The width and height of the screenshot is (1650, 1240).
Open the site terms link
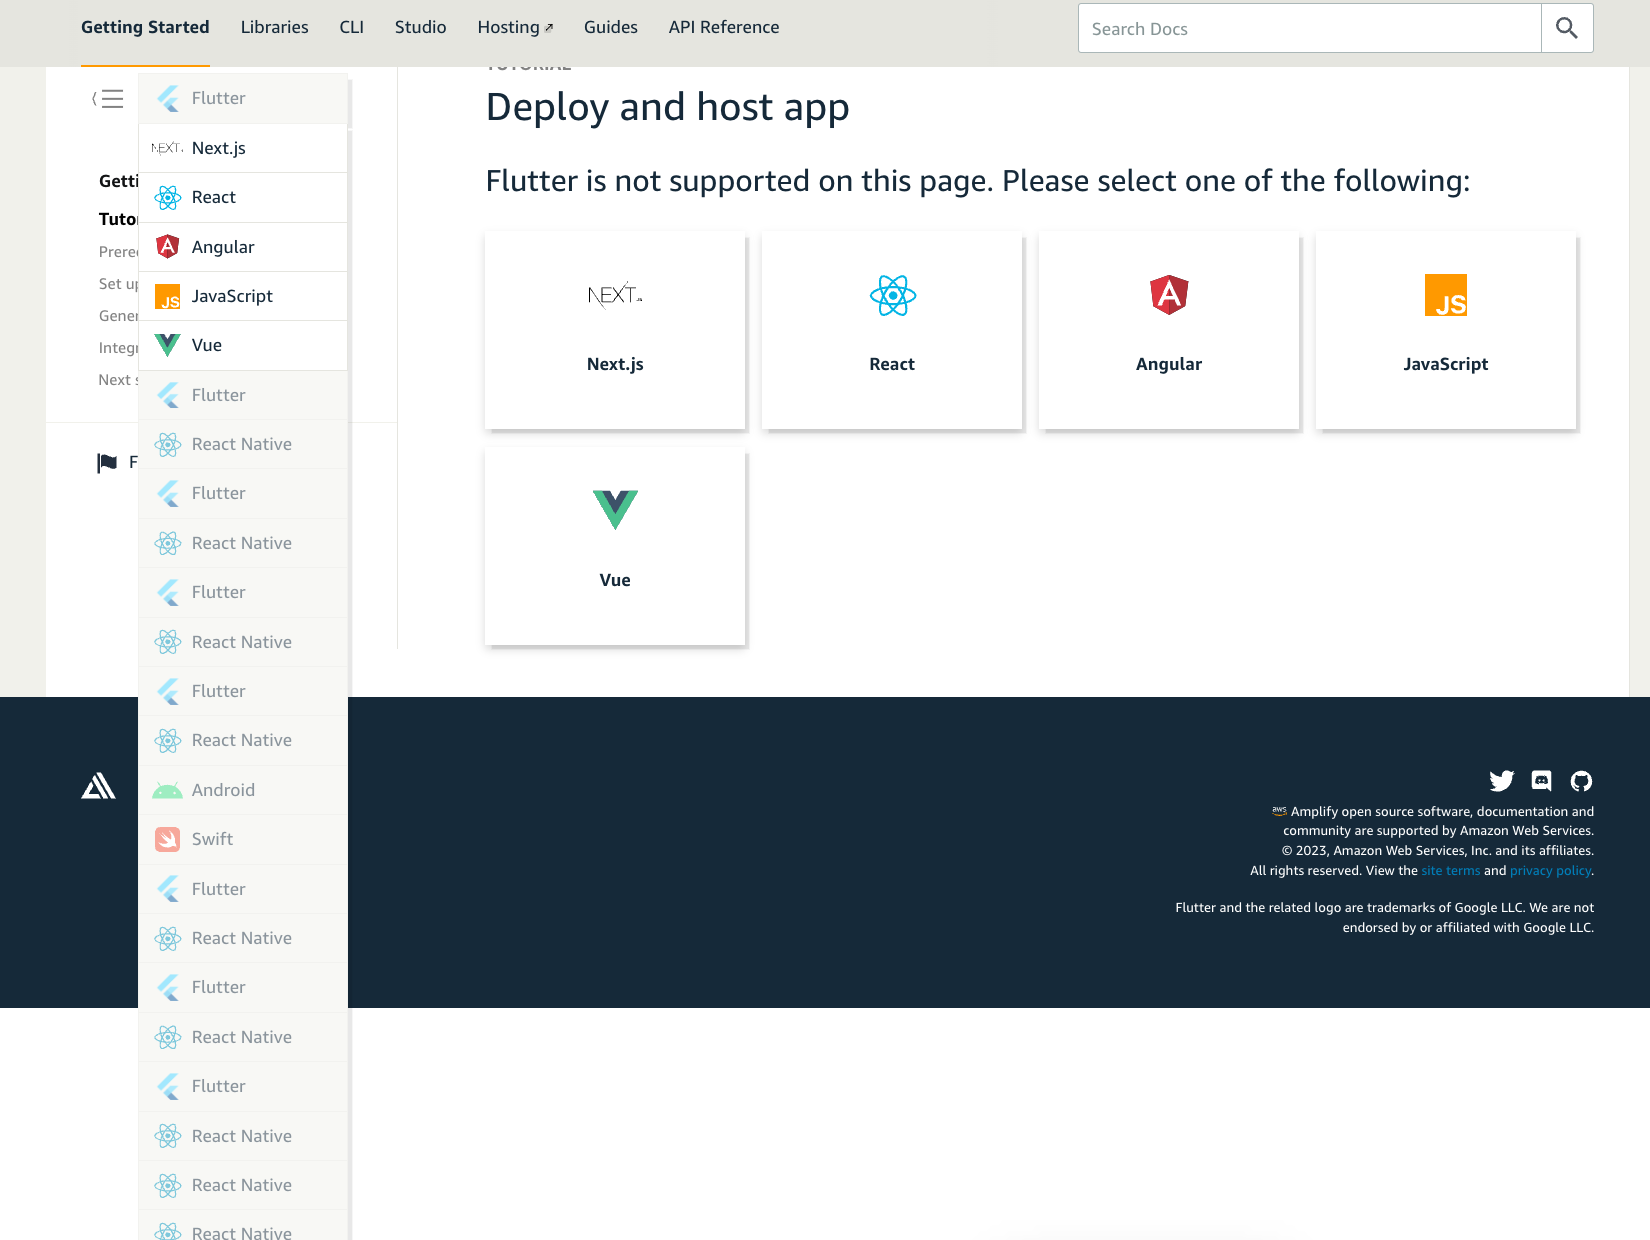coord(1450,870)
